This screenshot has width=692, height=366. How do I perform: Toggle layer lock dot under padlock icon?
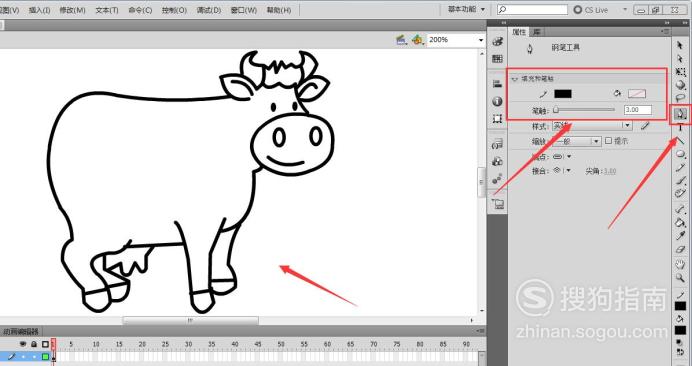[x=34, y=356]
